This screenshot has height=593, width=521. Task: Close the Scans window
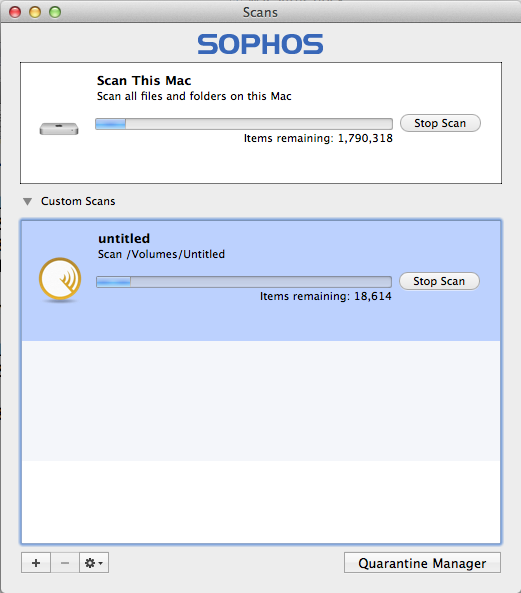coord(15,12)
